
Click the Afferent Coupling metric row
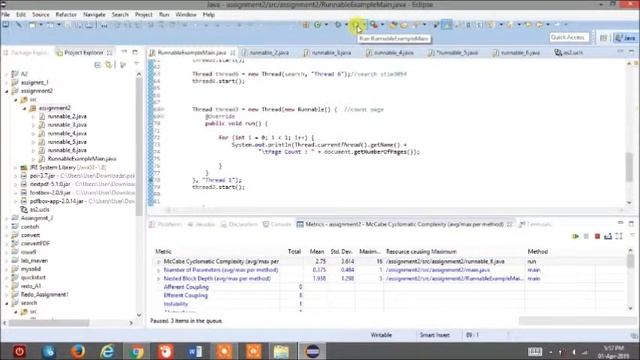pyautogui.click(x=186, y=287)
